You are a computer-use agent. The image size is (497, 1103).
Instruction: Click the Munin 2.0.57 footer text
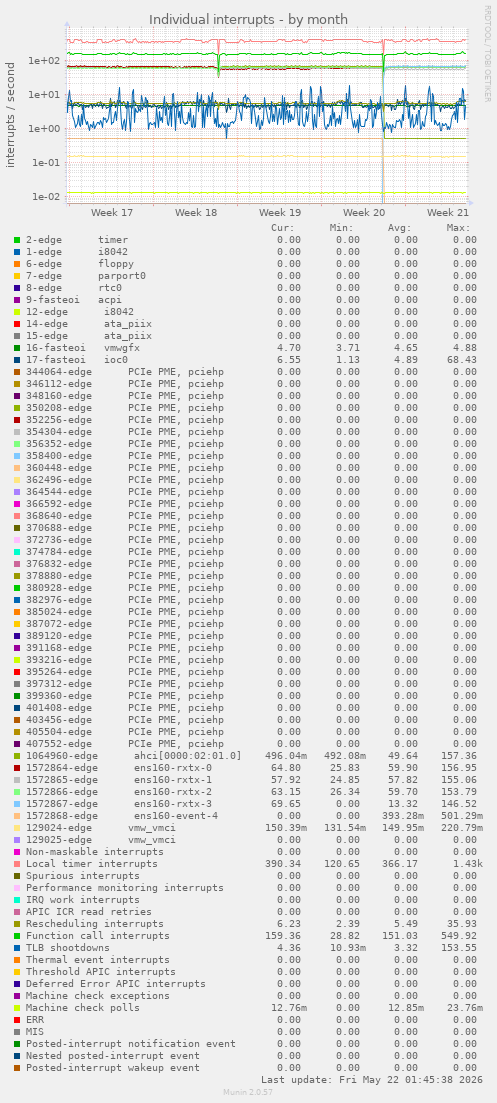248,1092
